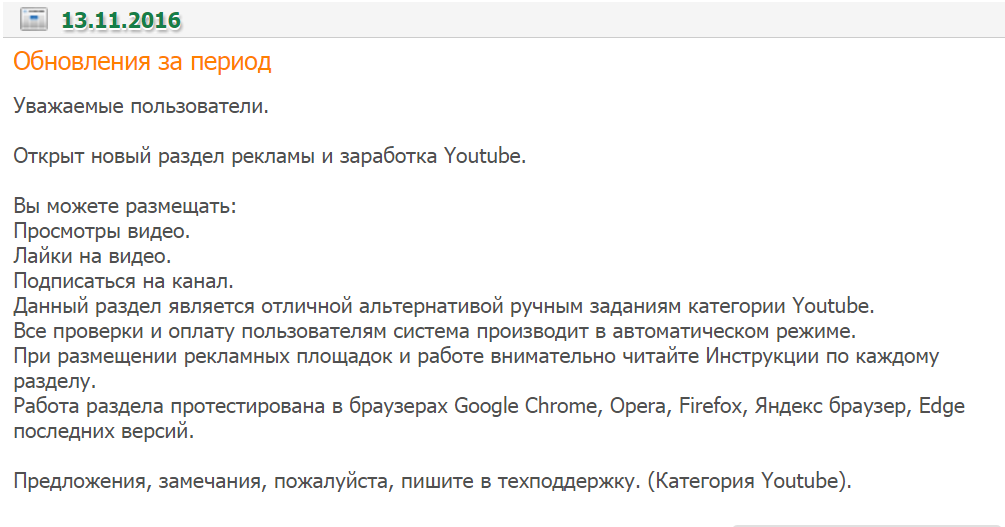Click '(Категория Youtube)' at the end
This screenshot has height=527, width=1005.
pos(748,482)
